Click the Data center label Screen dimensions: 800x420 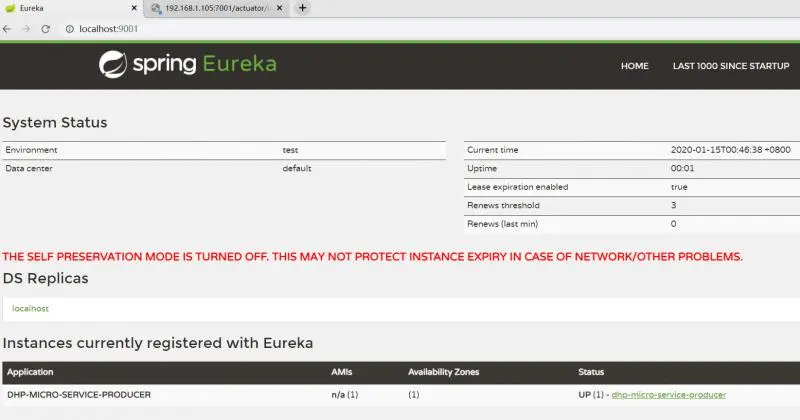tap(29, 168)
